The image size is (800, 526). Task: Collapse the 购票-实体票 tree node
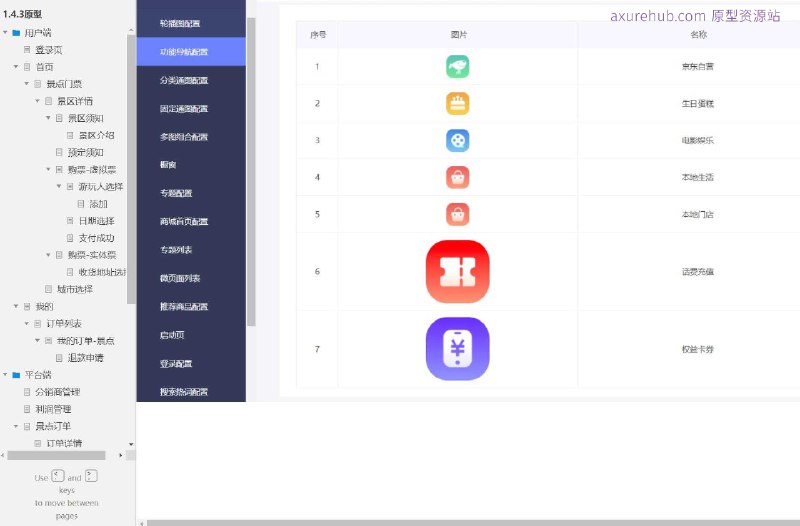click(48, 255)
